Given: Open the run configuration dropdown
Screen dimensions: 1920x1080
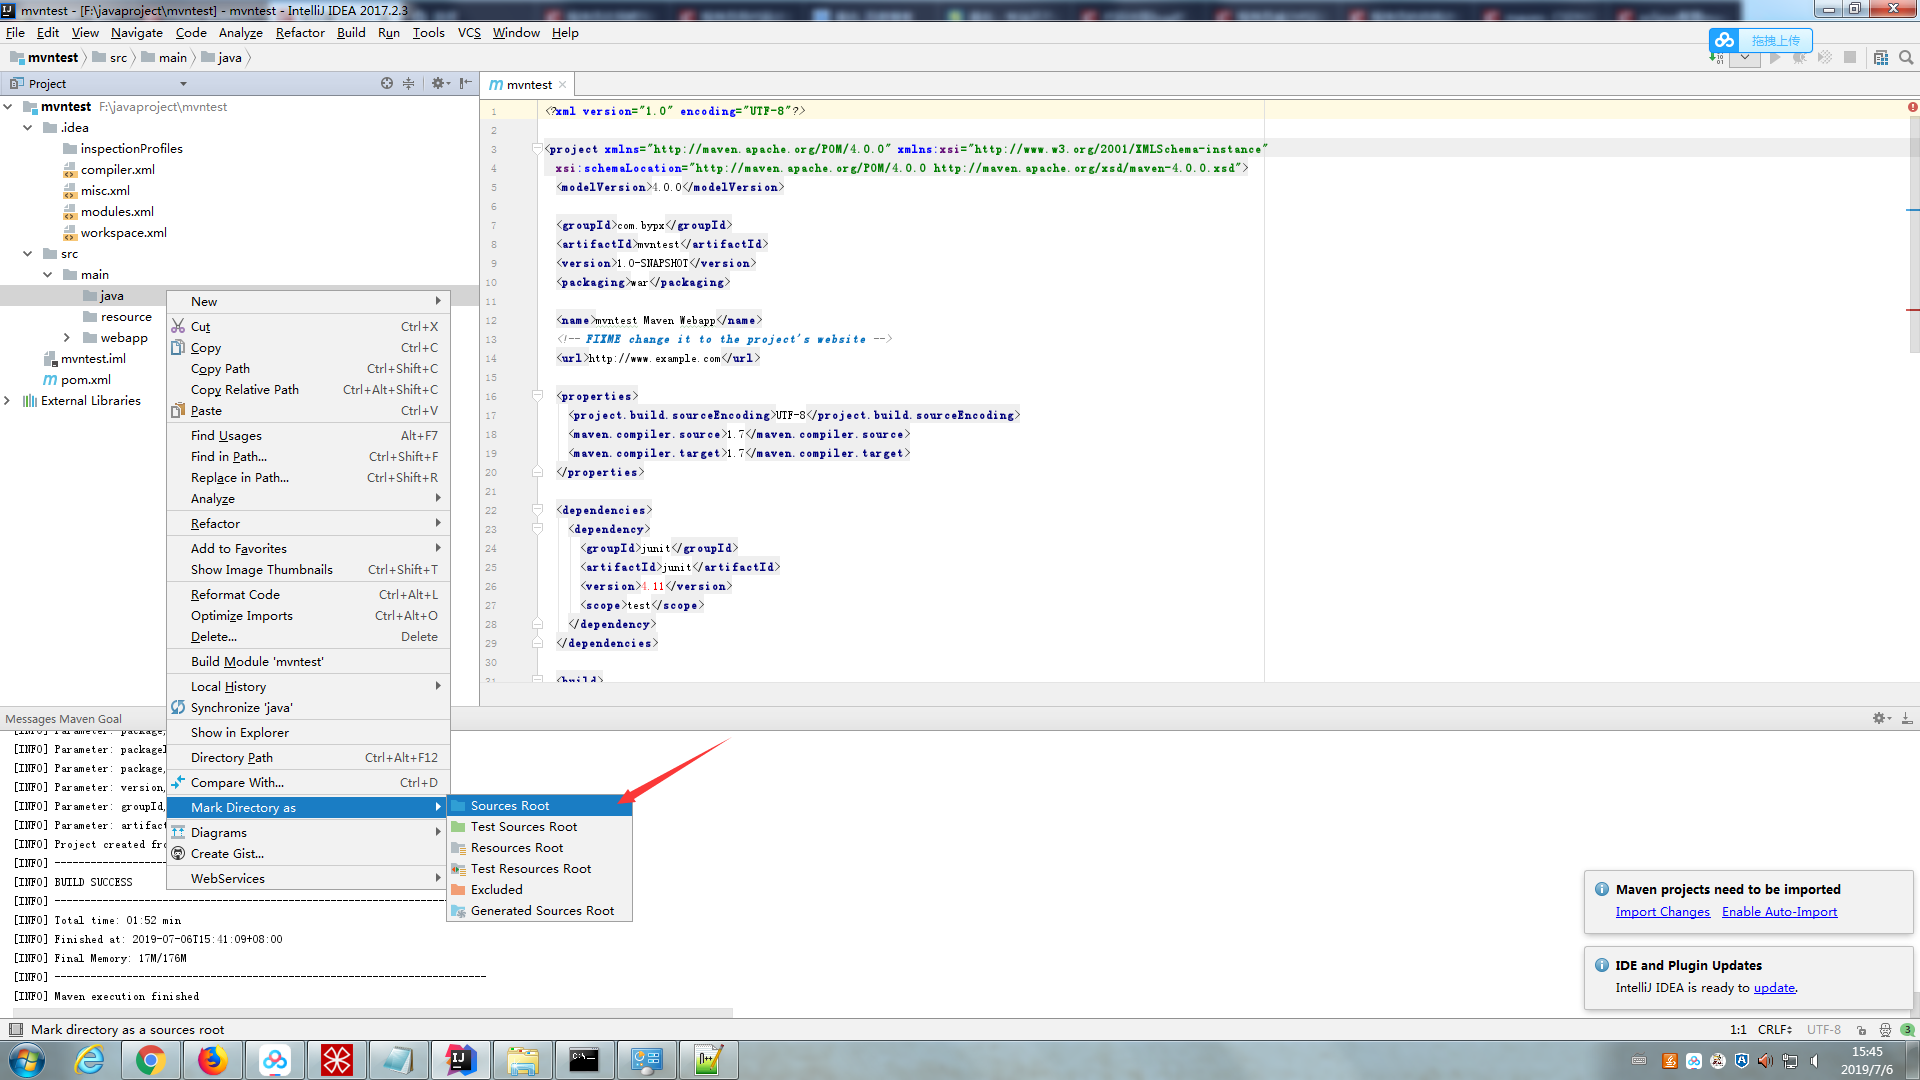Looking at the screenshot, I should (x=1745, y=58).
